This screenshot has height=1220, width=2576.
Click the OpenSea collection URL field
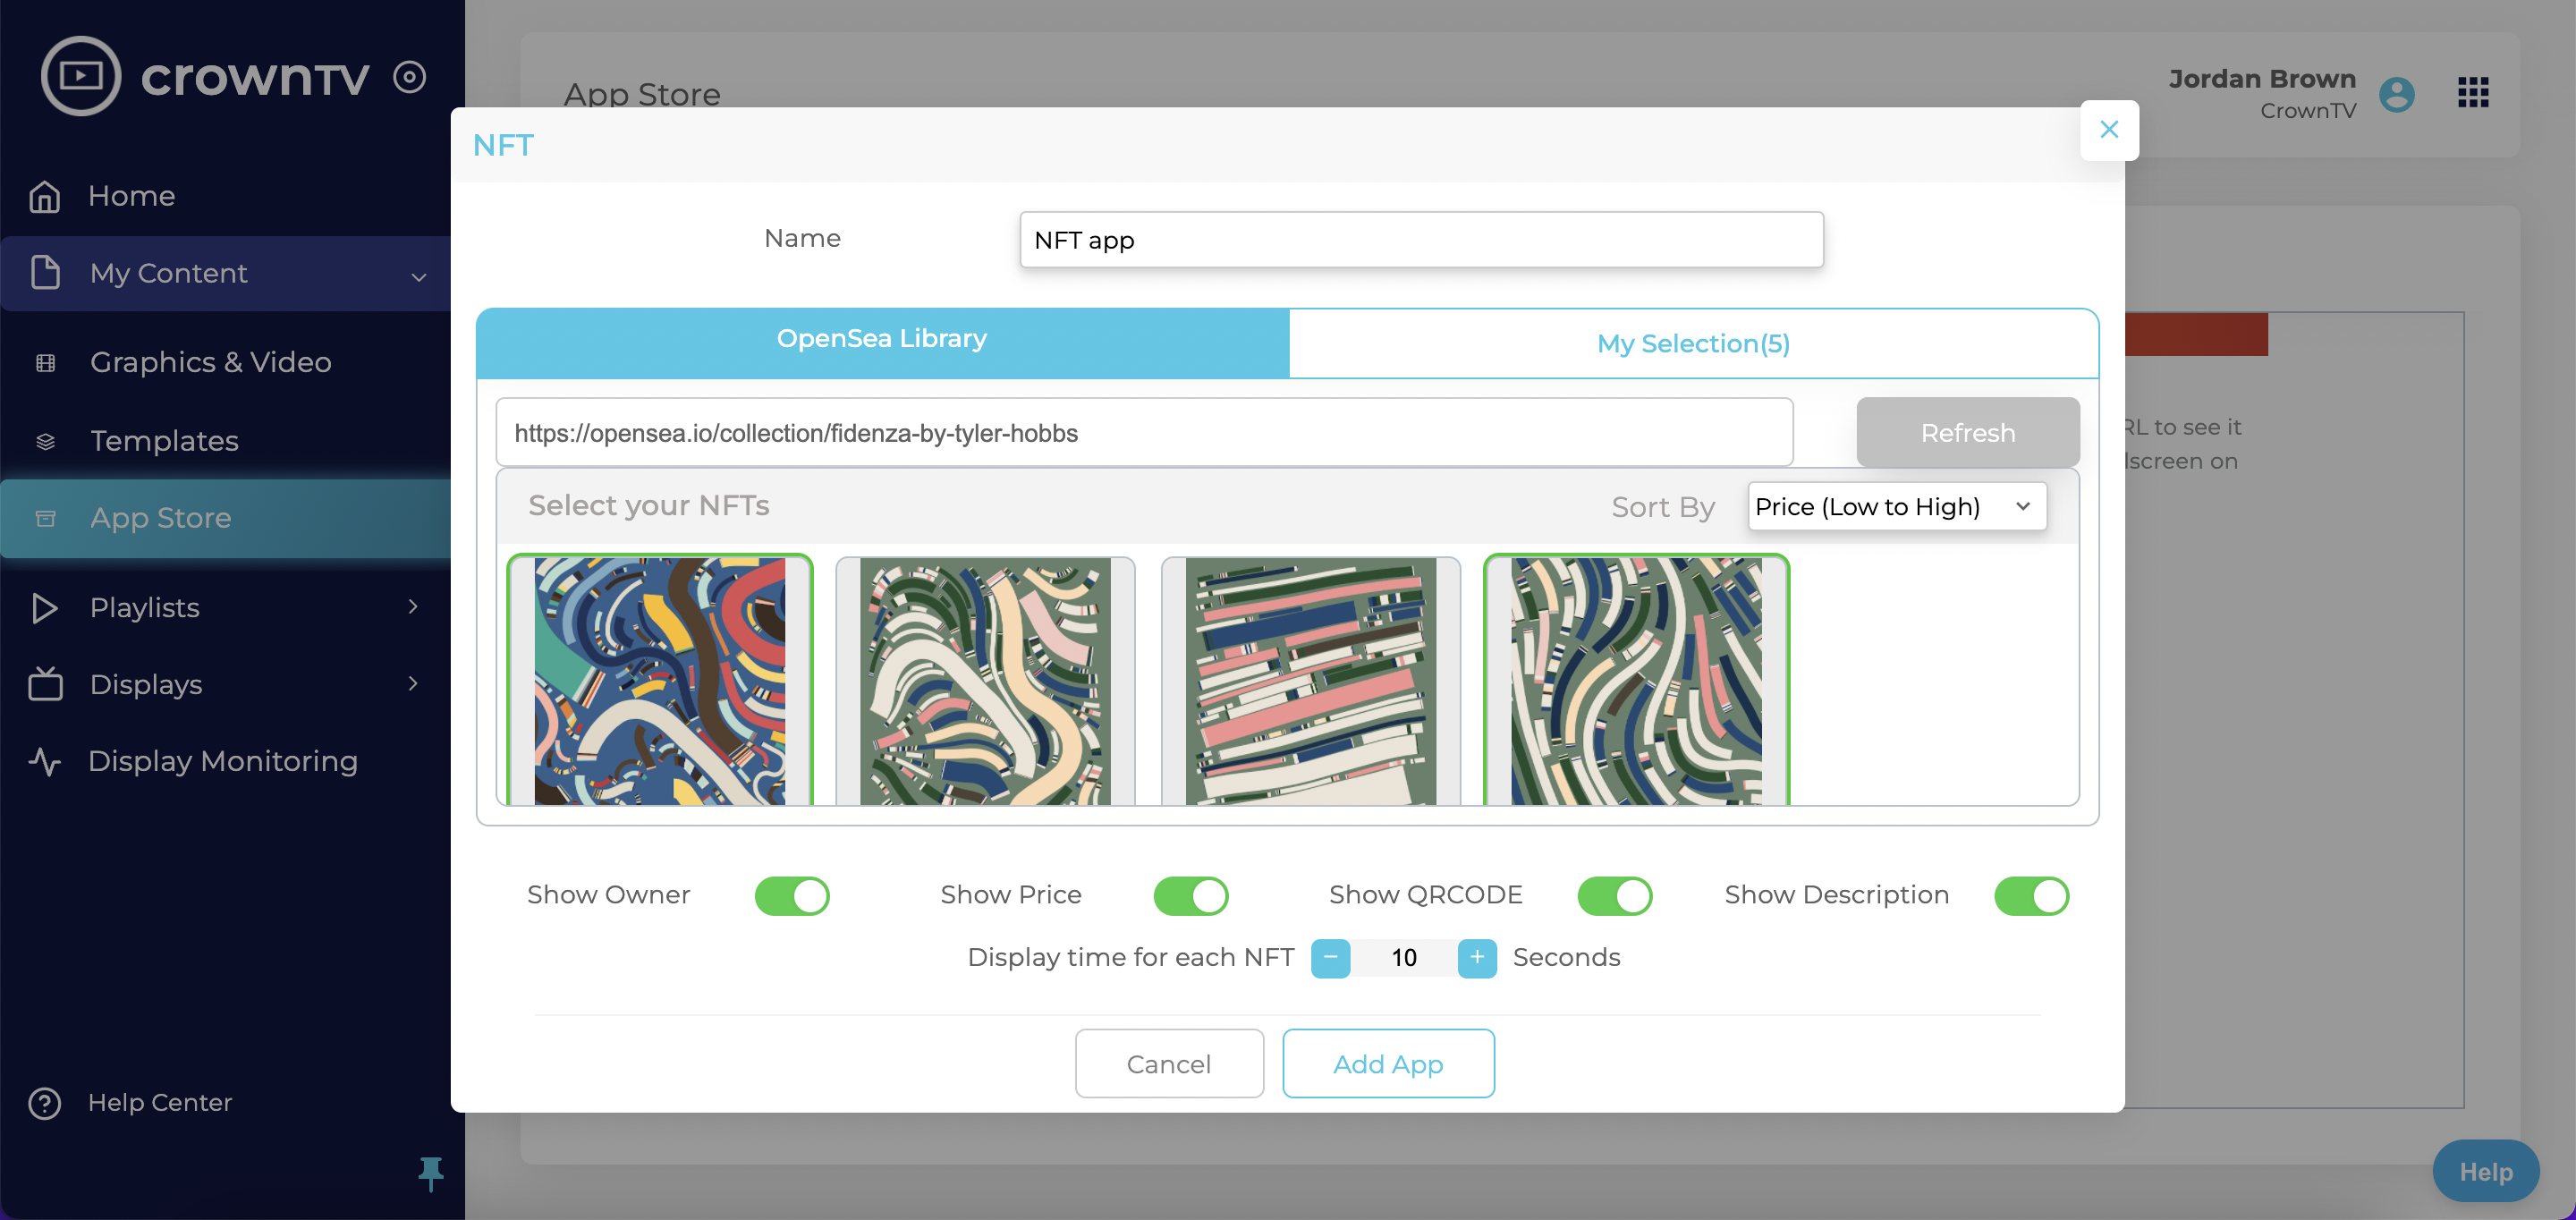pyautogui.click(x=1144, y=433)
